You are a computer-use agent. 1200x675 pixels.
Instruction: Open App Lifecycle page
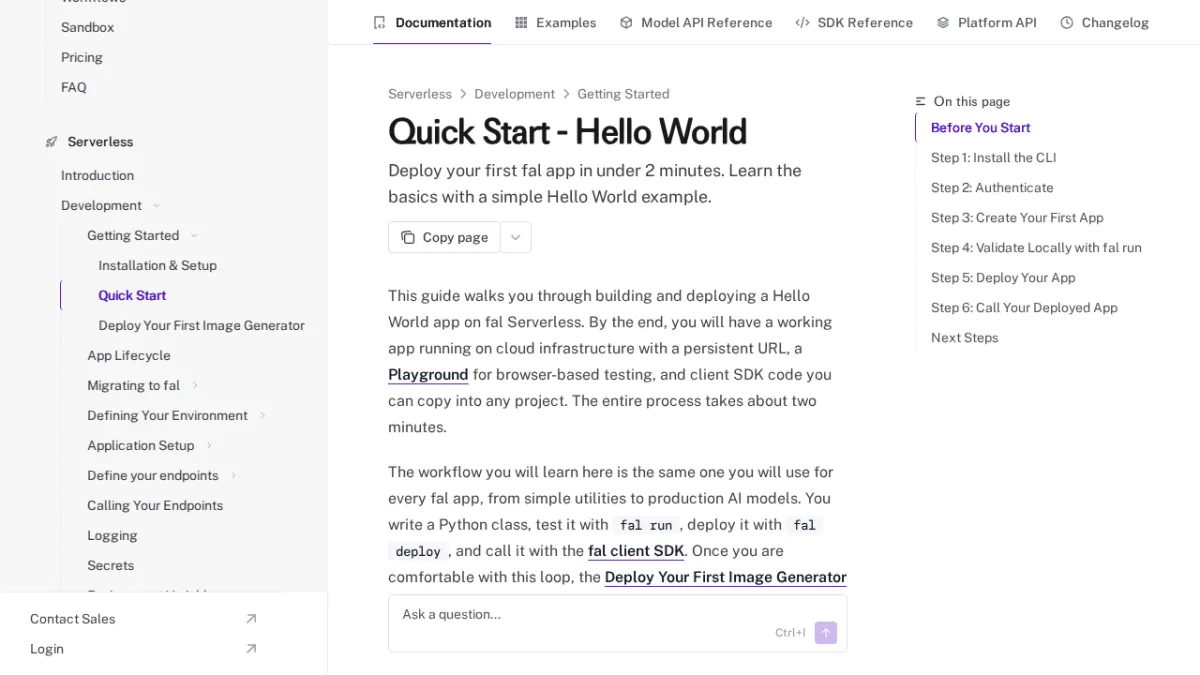(128, 355)
